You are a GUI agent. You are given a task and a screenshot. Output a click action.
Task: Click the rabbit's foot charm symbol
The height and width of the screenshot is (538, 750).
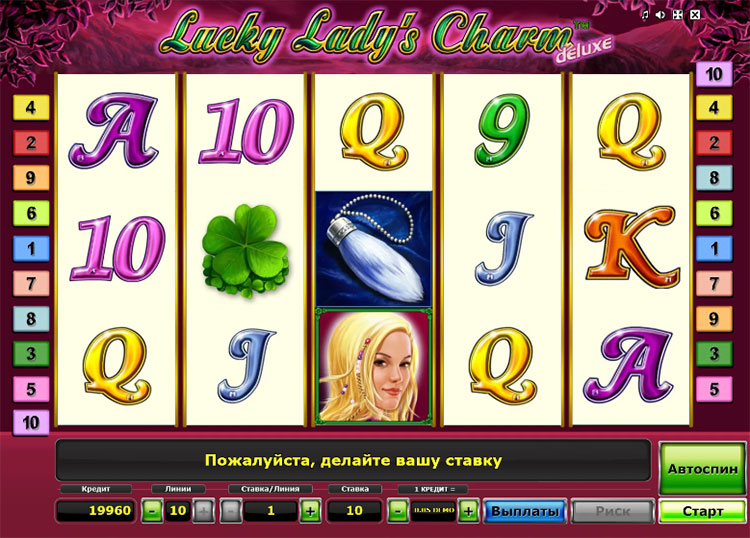[374, 249]
